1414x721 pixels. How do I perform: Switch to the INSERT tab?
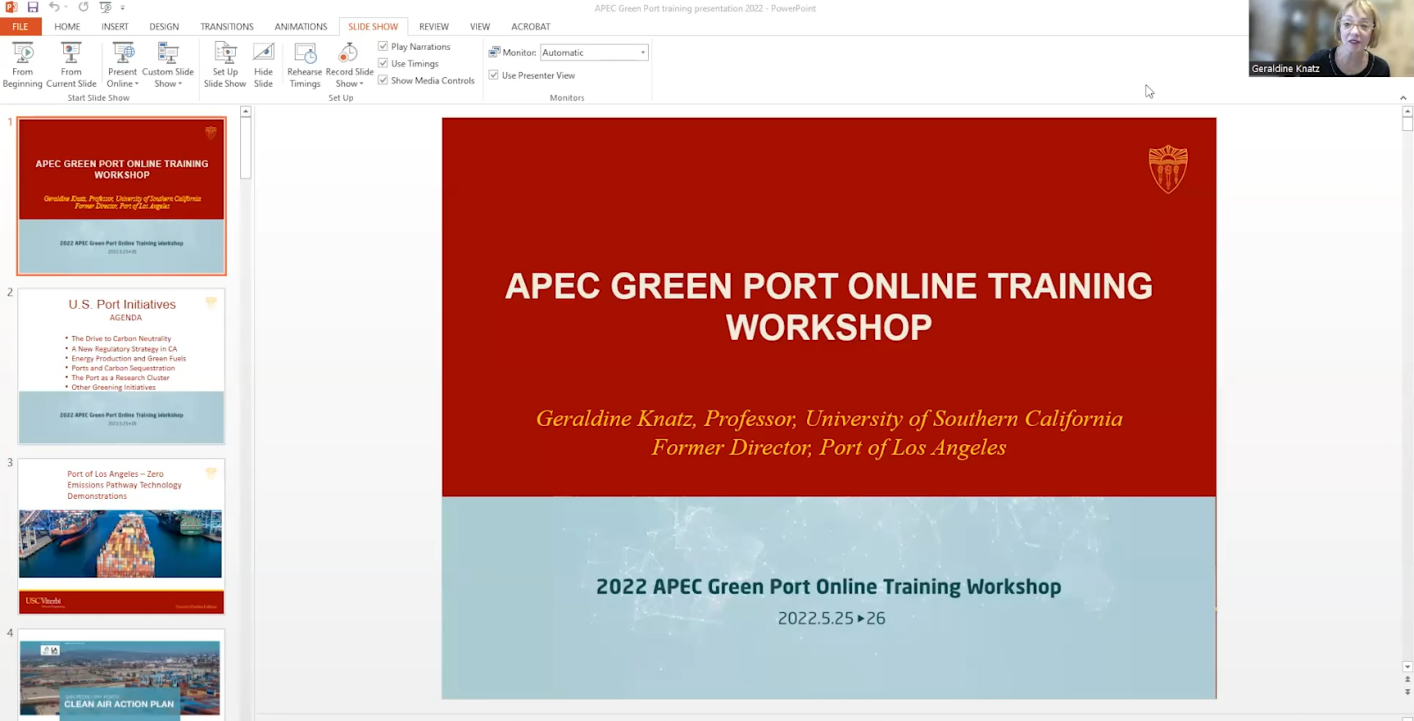[114, 27]
